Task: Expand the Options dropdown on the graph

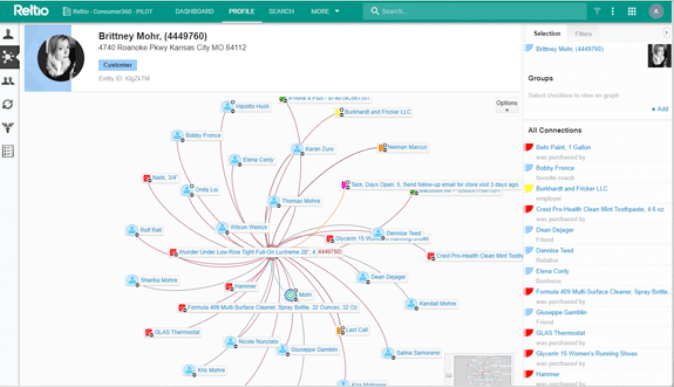Action: [x=506, y=105]
